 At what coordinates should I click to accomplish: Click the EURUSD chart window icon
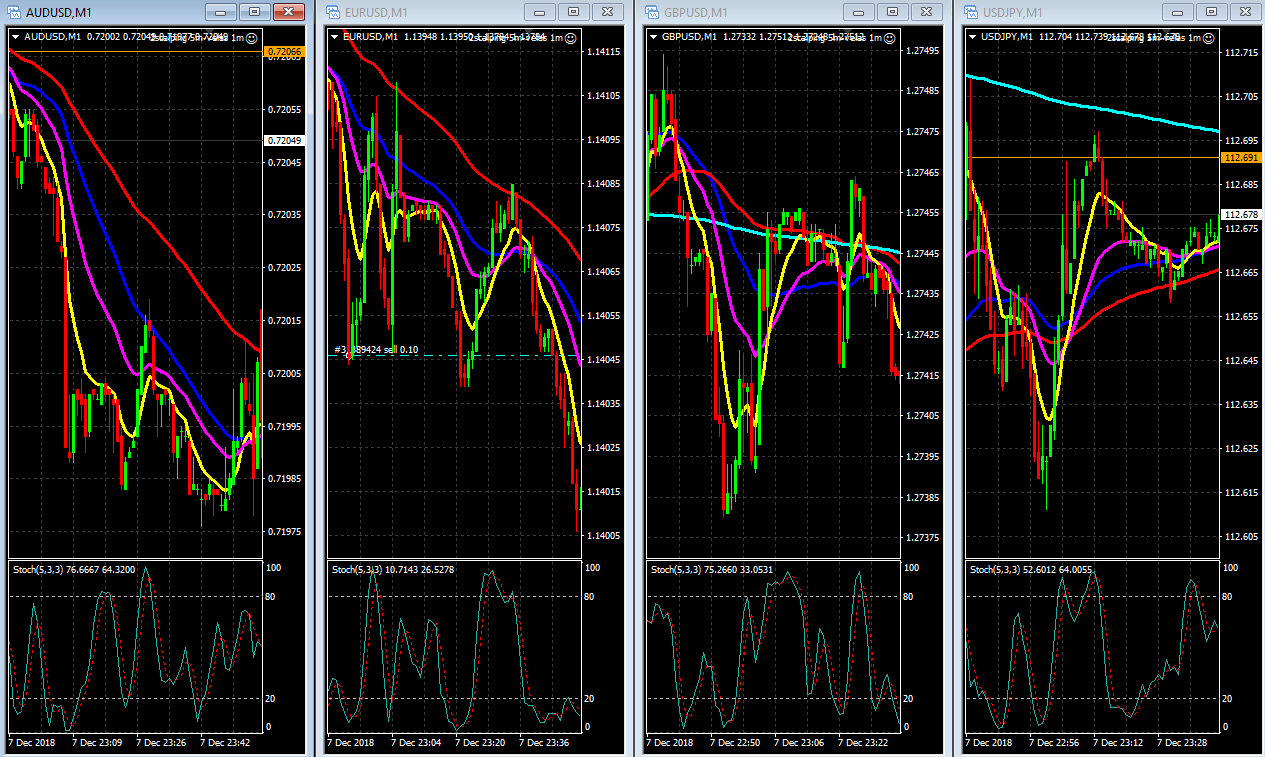coord(333,12)
